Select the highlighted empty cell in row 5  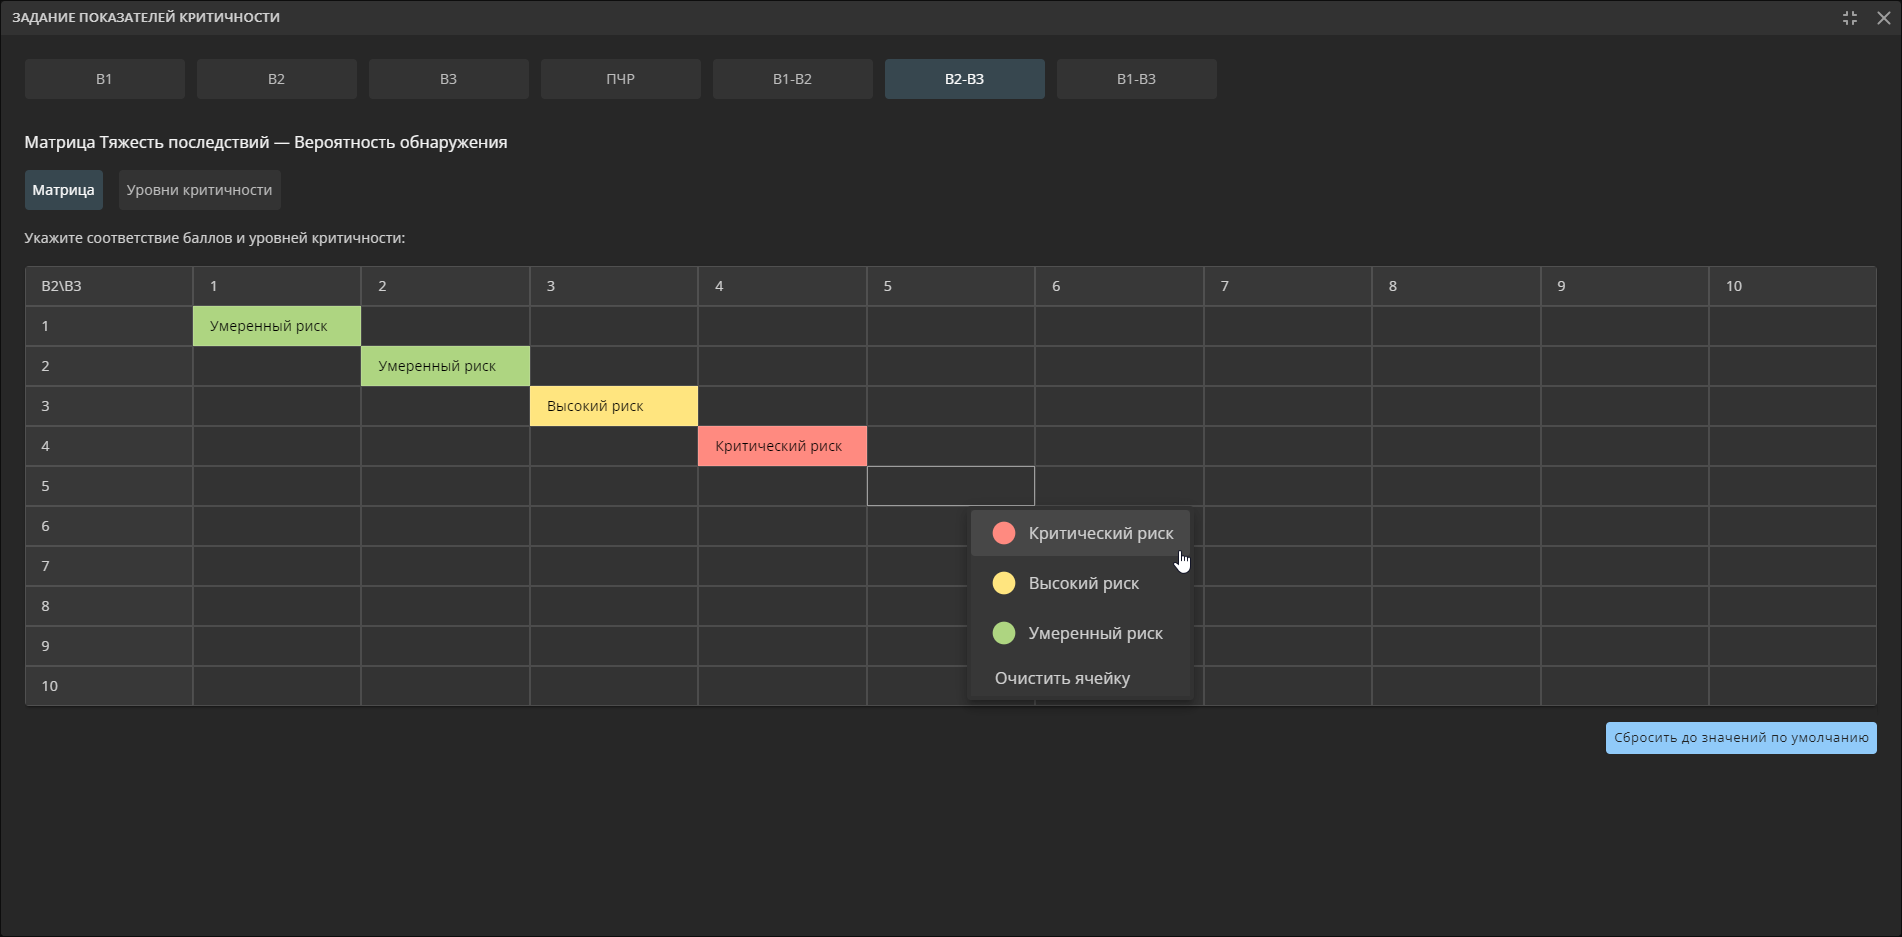[951, 486]
